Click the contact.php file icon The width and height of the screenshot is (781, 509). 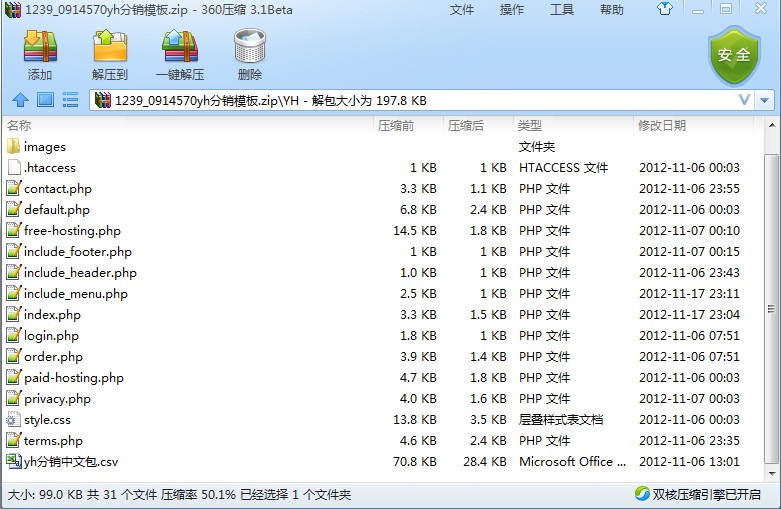[14, 188]
